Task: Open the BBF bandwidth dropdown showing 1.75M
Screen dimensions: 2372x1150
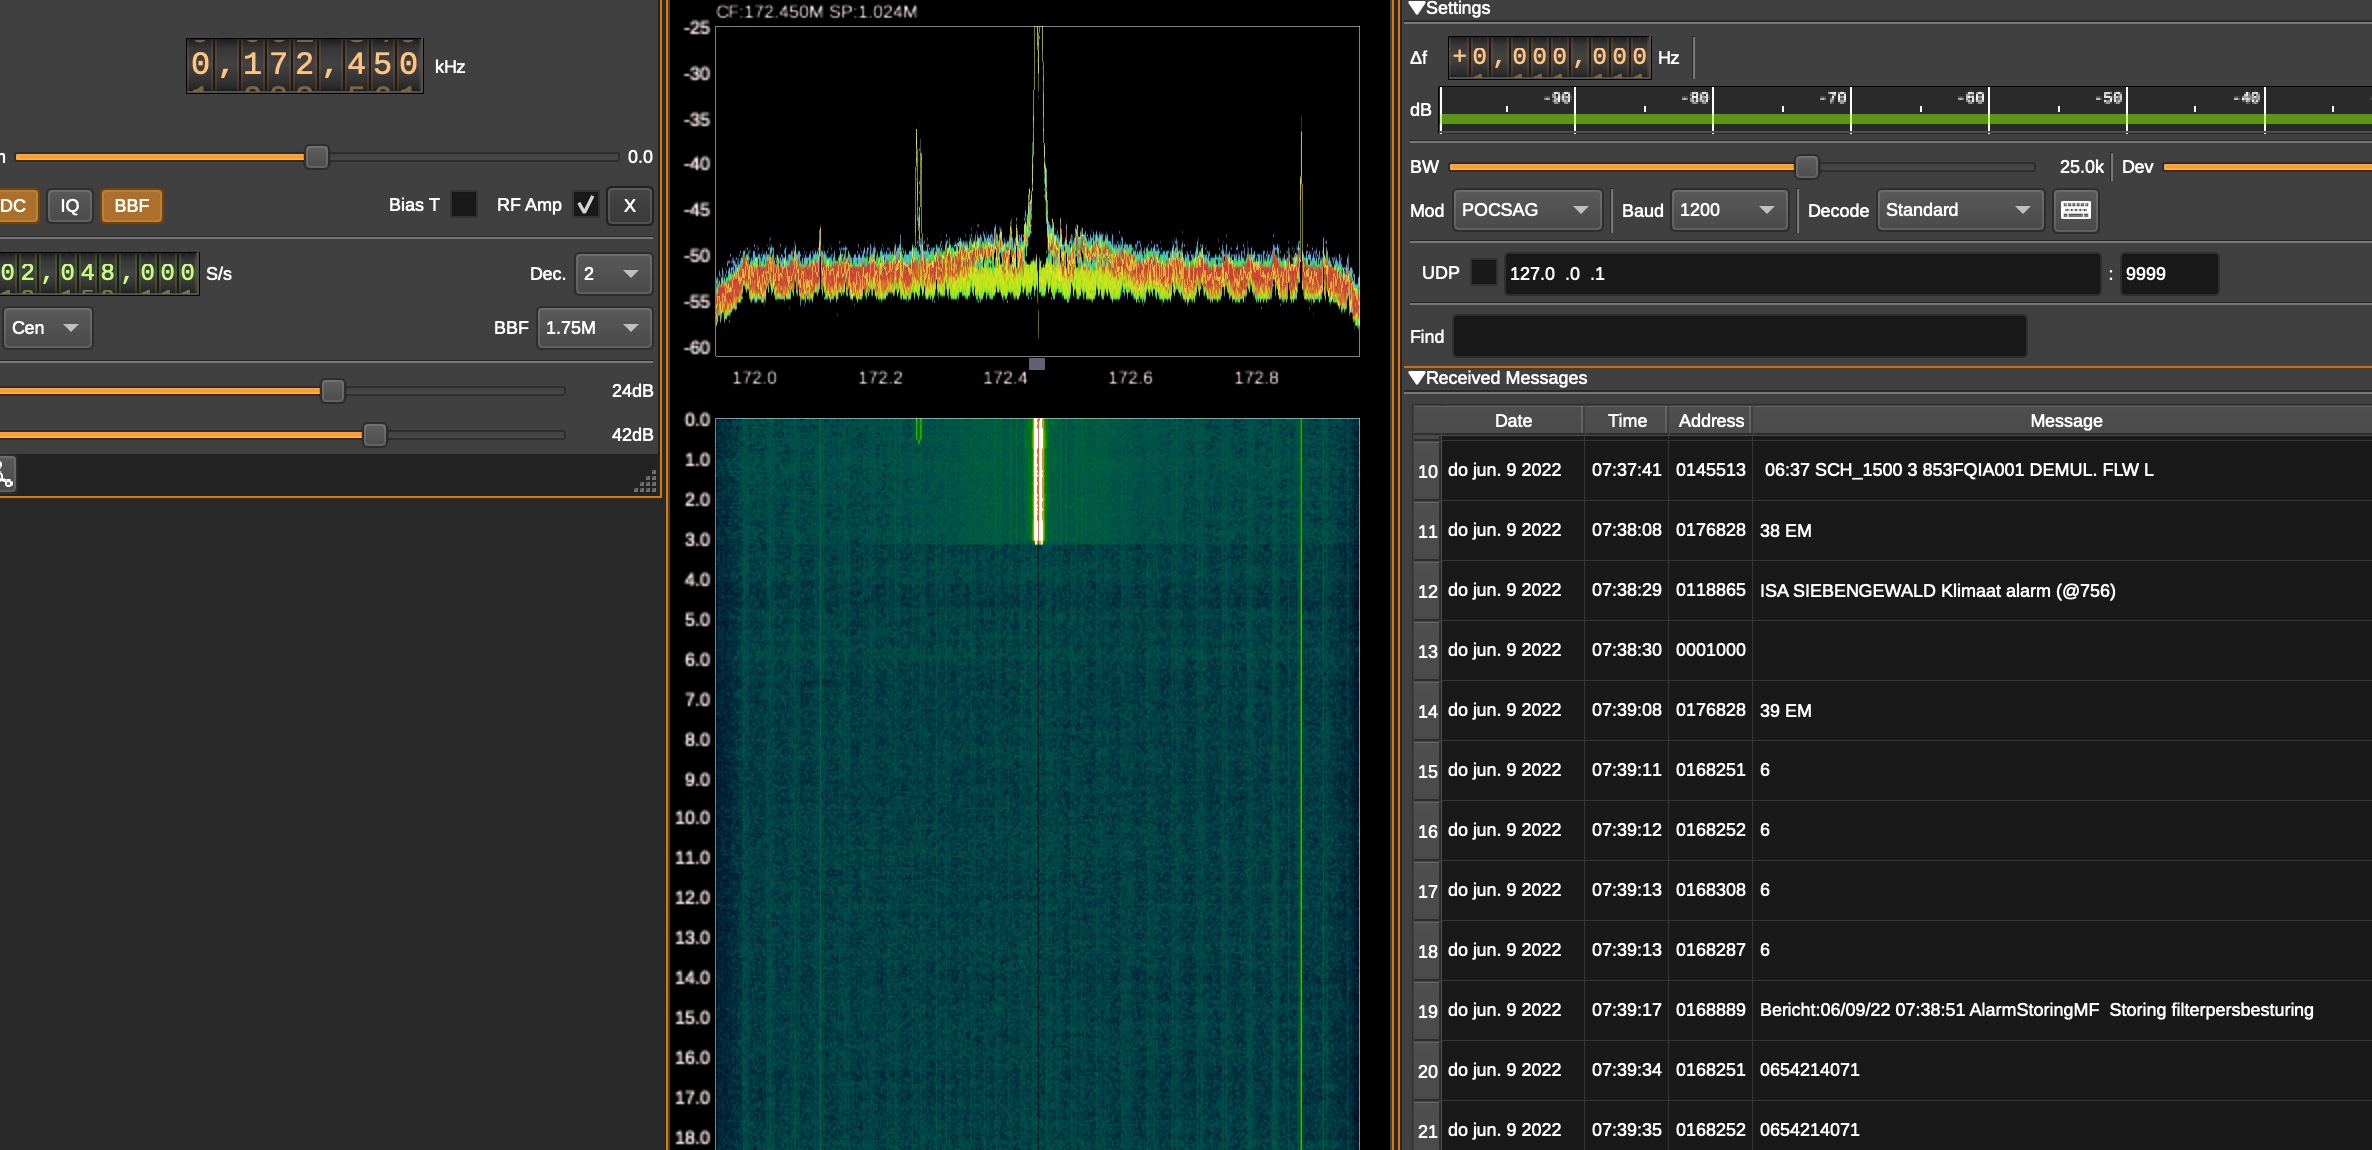Action: tap(594, 328)
